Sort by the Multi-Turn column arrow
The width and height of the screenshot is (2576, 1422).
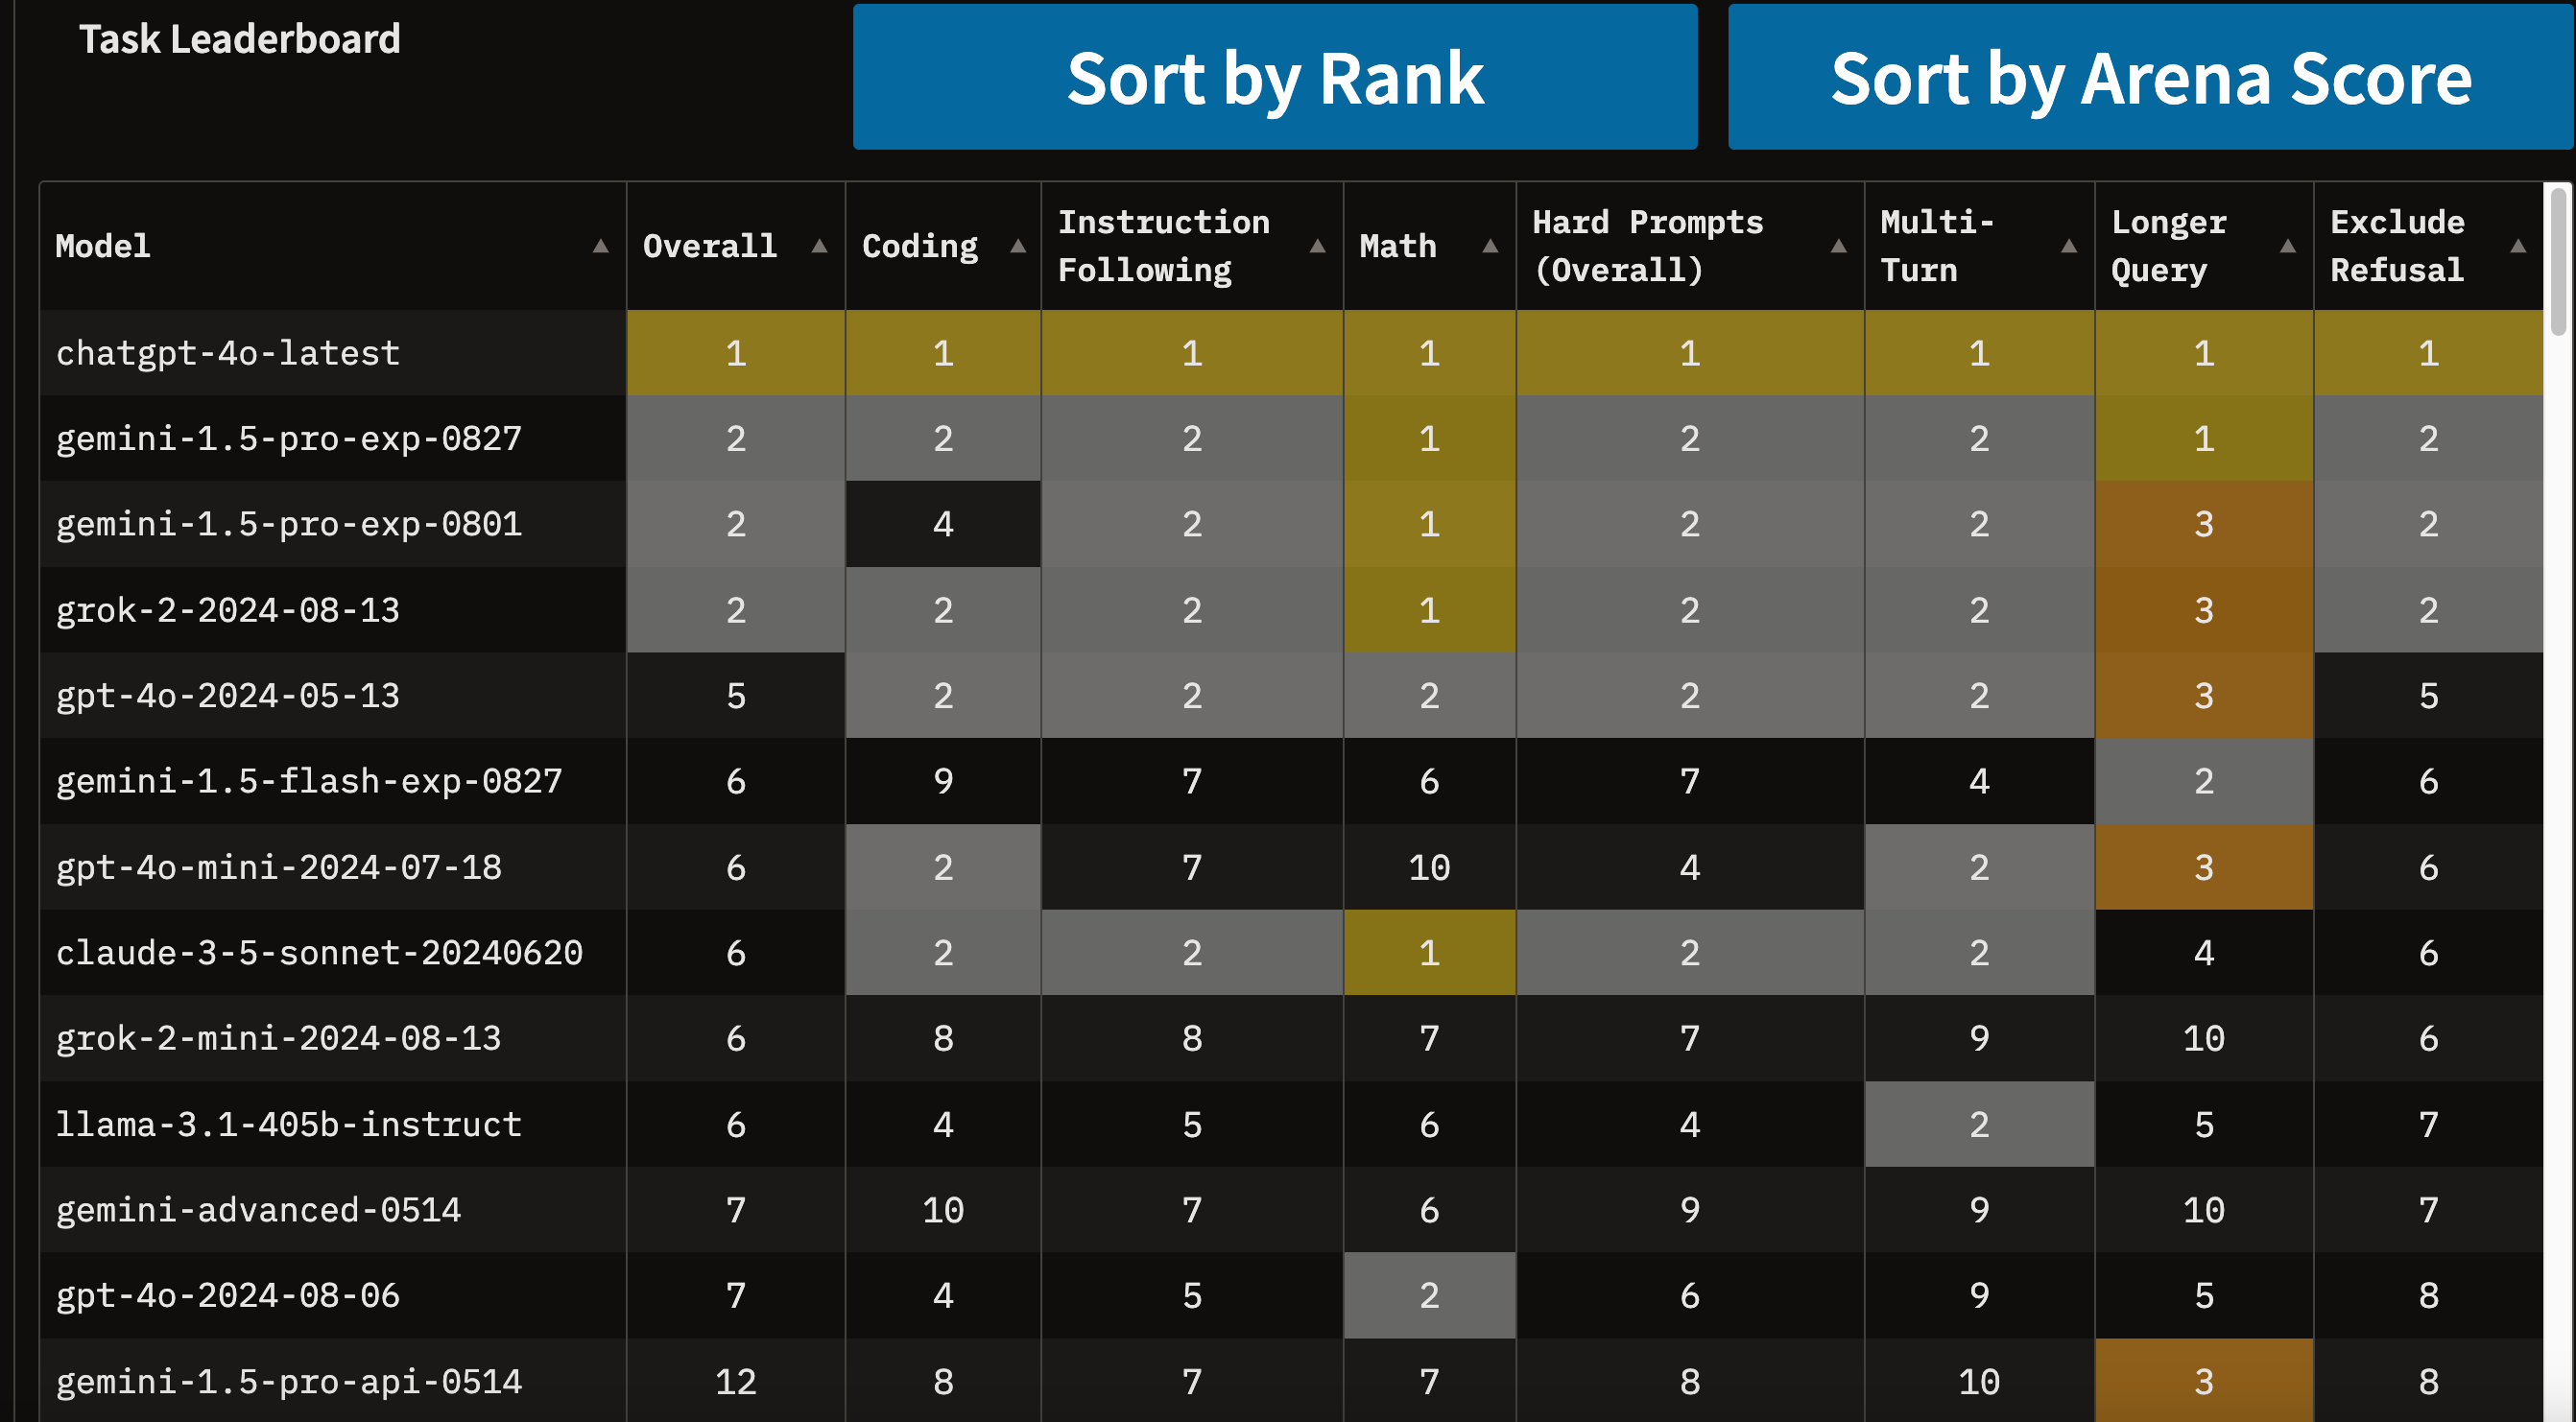pyautogui.click(x=2068, y=246)
